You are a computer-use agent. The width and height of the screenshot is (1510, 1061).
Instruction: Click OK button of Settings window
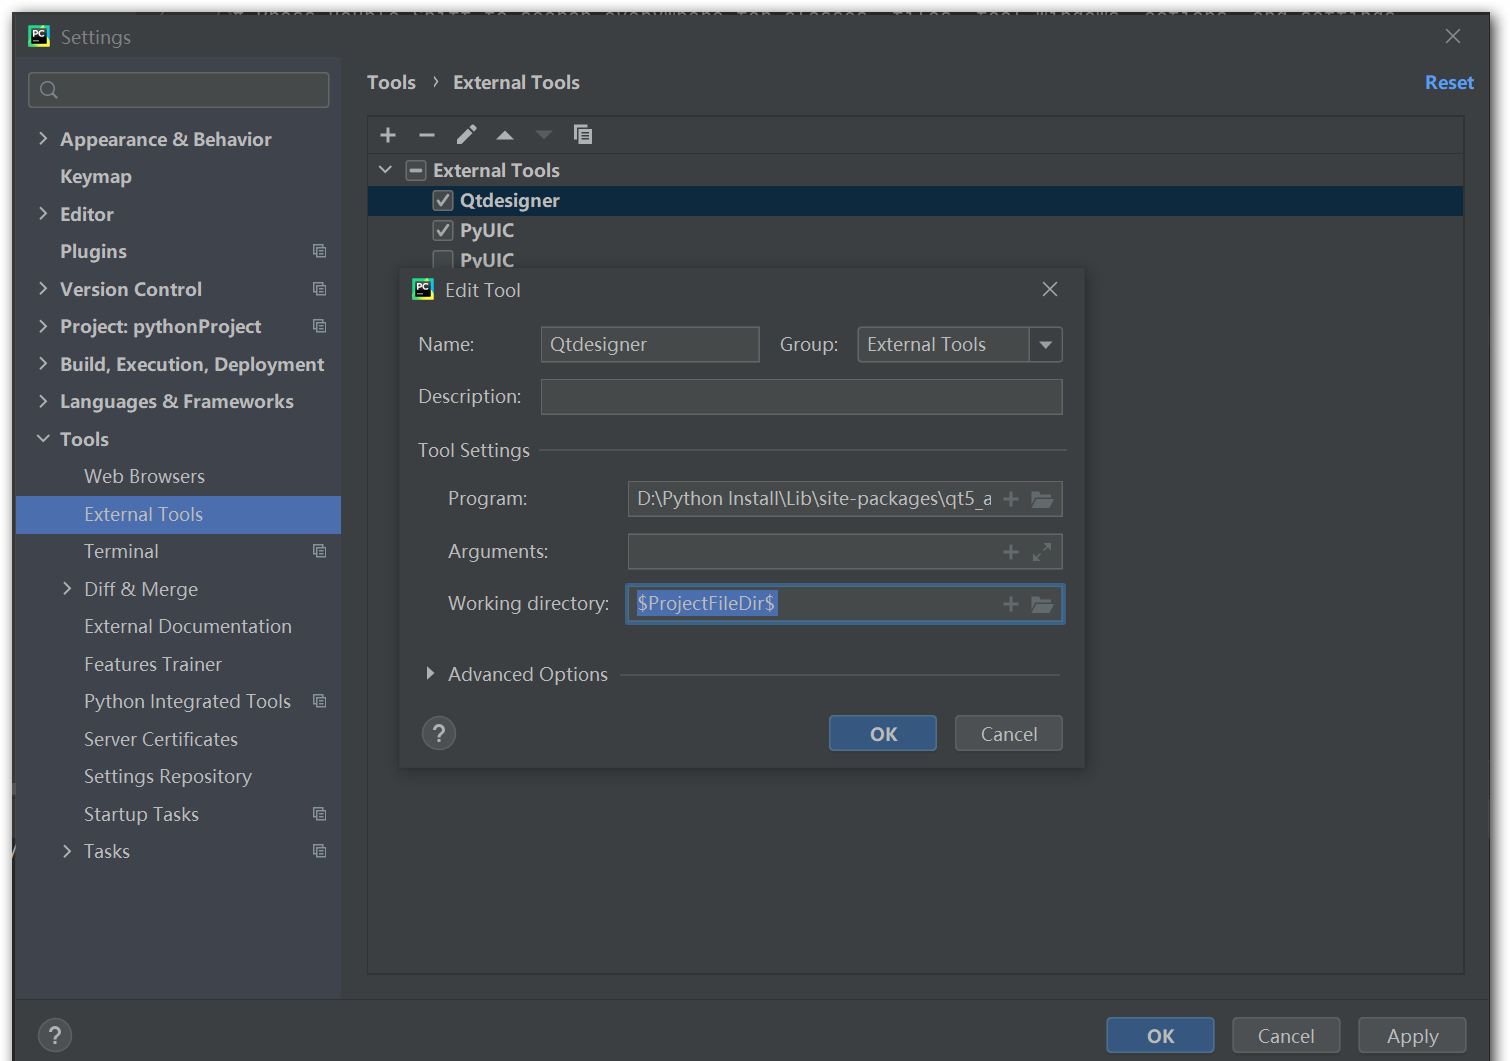pyautogui.click(x=1160, y=1036)
